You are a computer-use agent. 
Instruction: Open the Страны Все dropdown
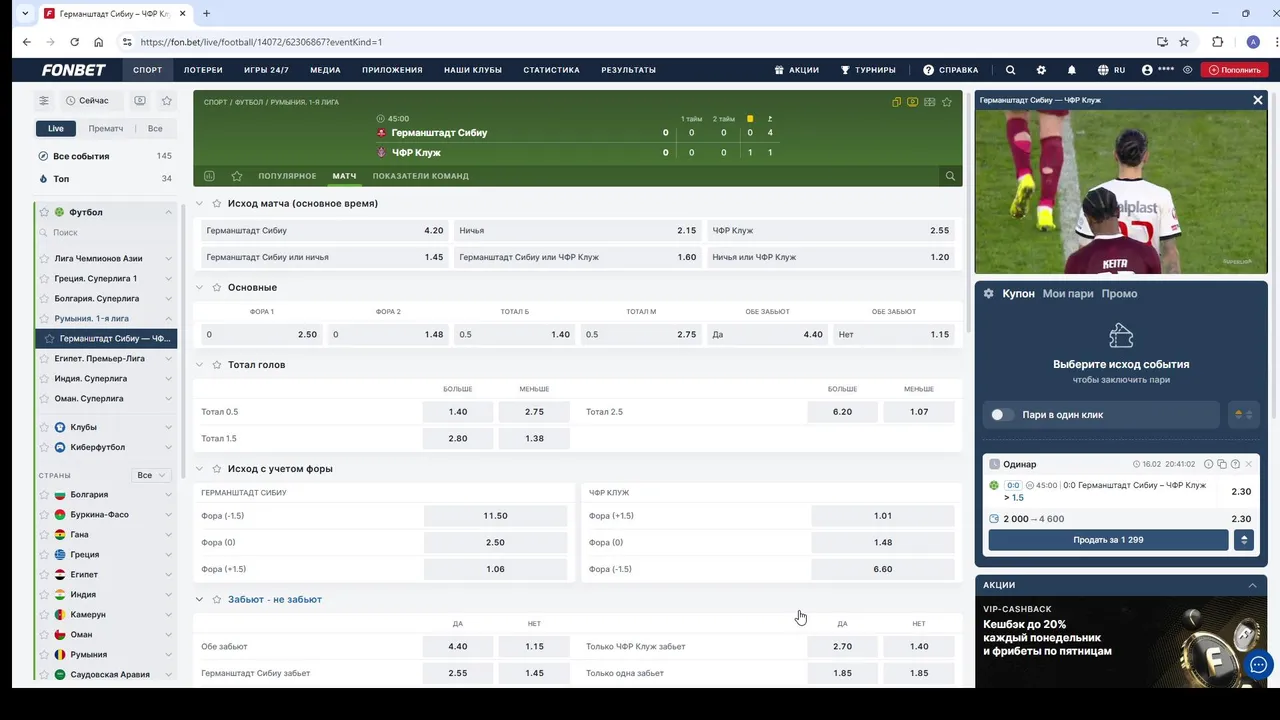click(151, 475)
